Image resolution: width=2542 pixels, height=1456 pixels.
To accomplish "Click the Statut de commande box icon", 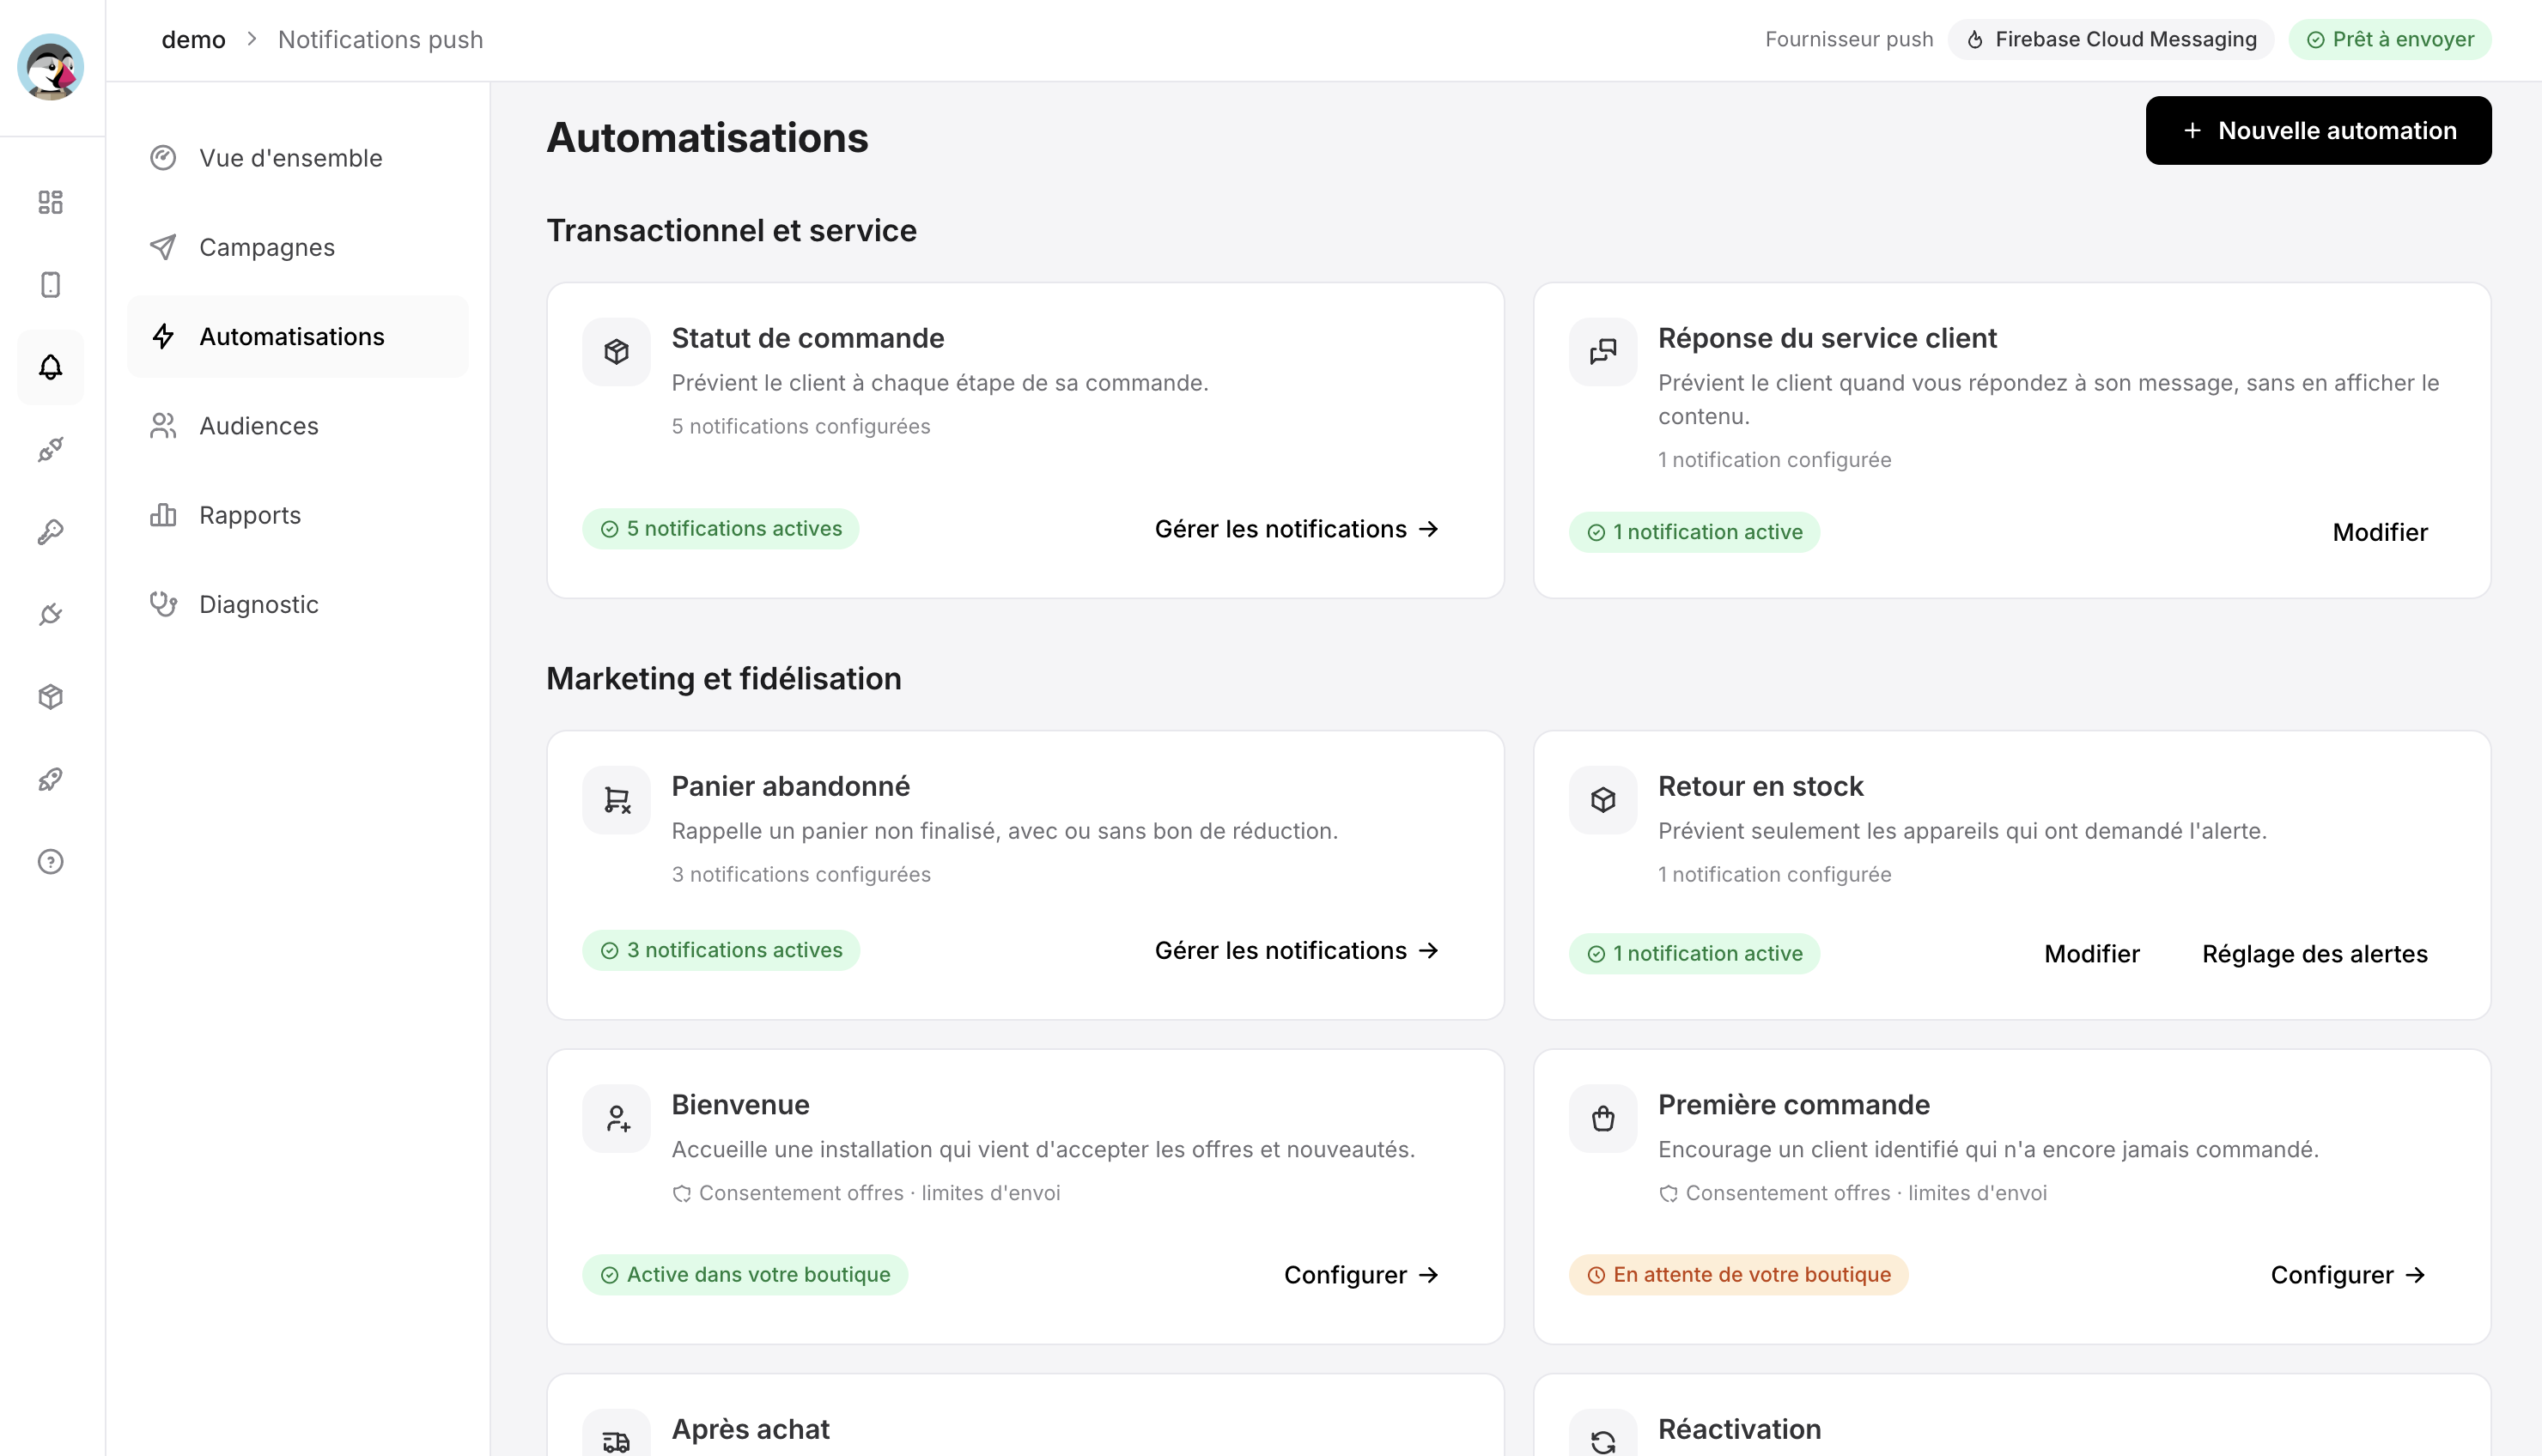I will click(x=616, y=352).
